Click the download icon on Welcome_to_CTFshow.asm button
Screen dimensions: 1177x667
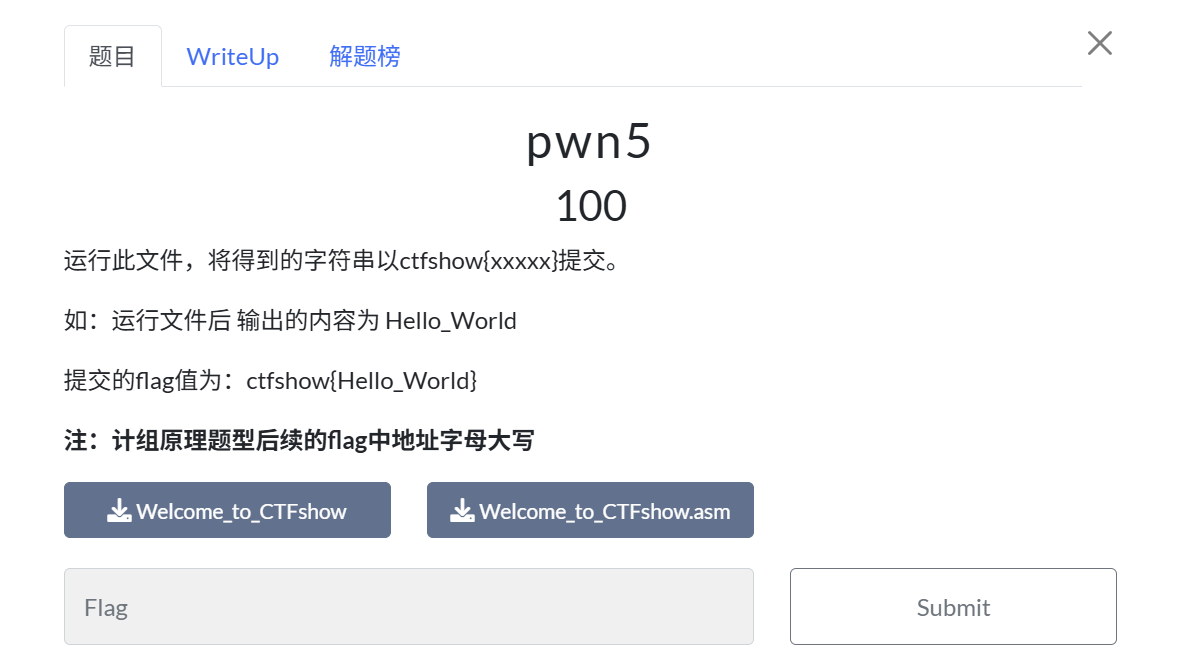coord(462,511)
